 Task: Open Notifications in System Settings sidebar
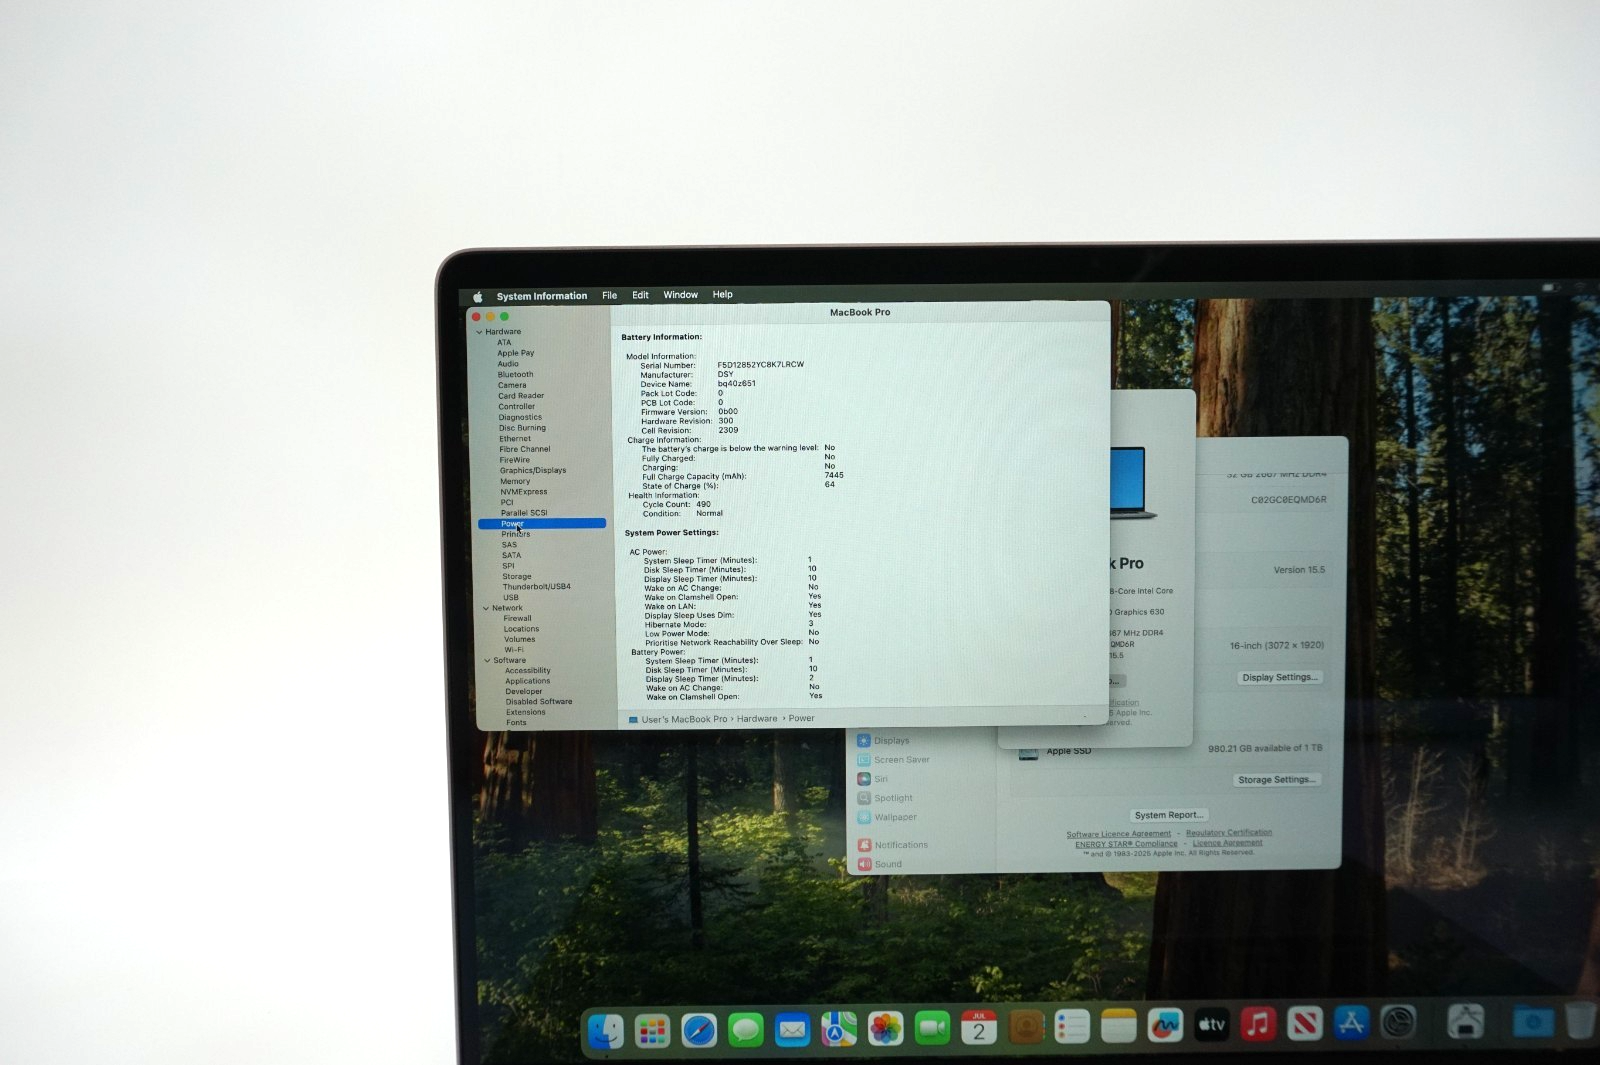[x=892, y=845]
